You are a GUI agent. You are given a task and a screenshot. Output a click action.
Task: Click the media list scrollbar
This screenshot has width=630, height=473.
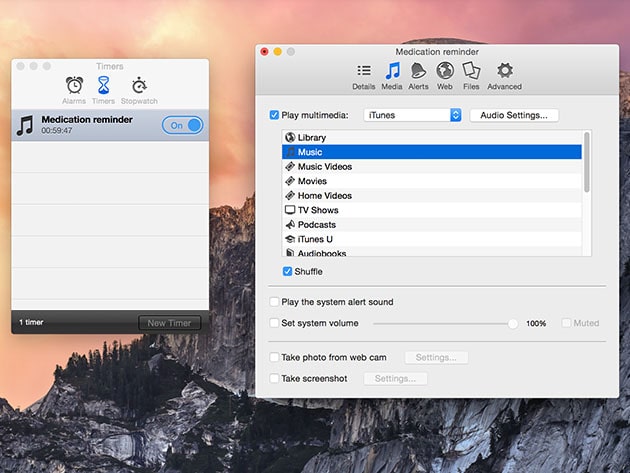[587, 162]
